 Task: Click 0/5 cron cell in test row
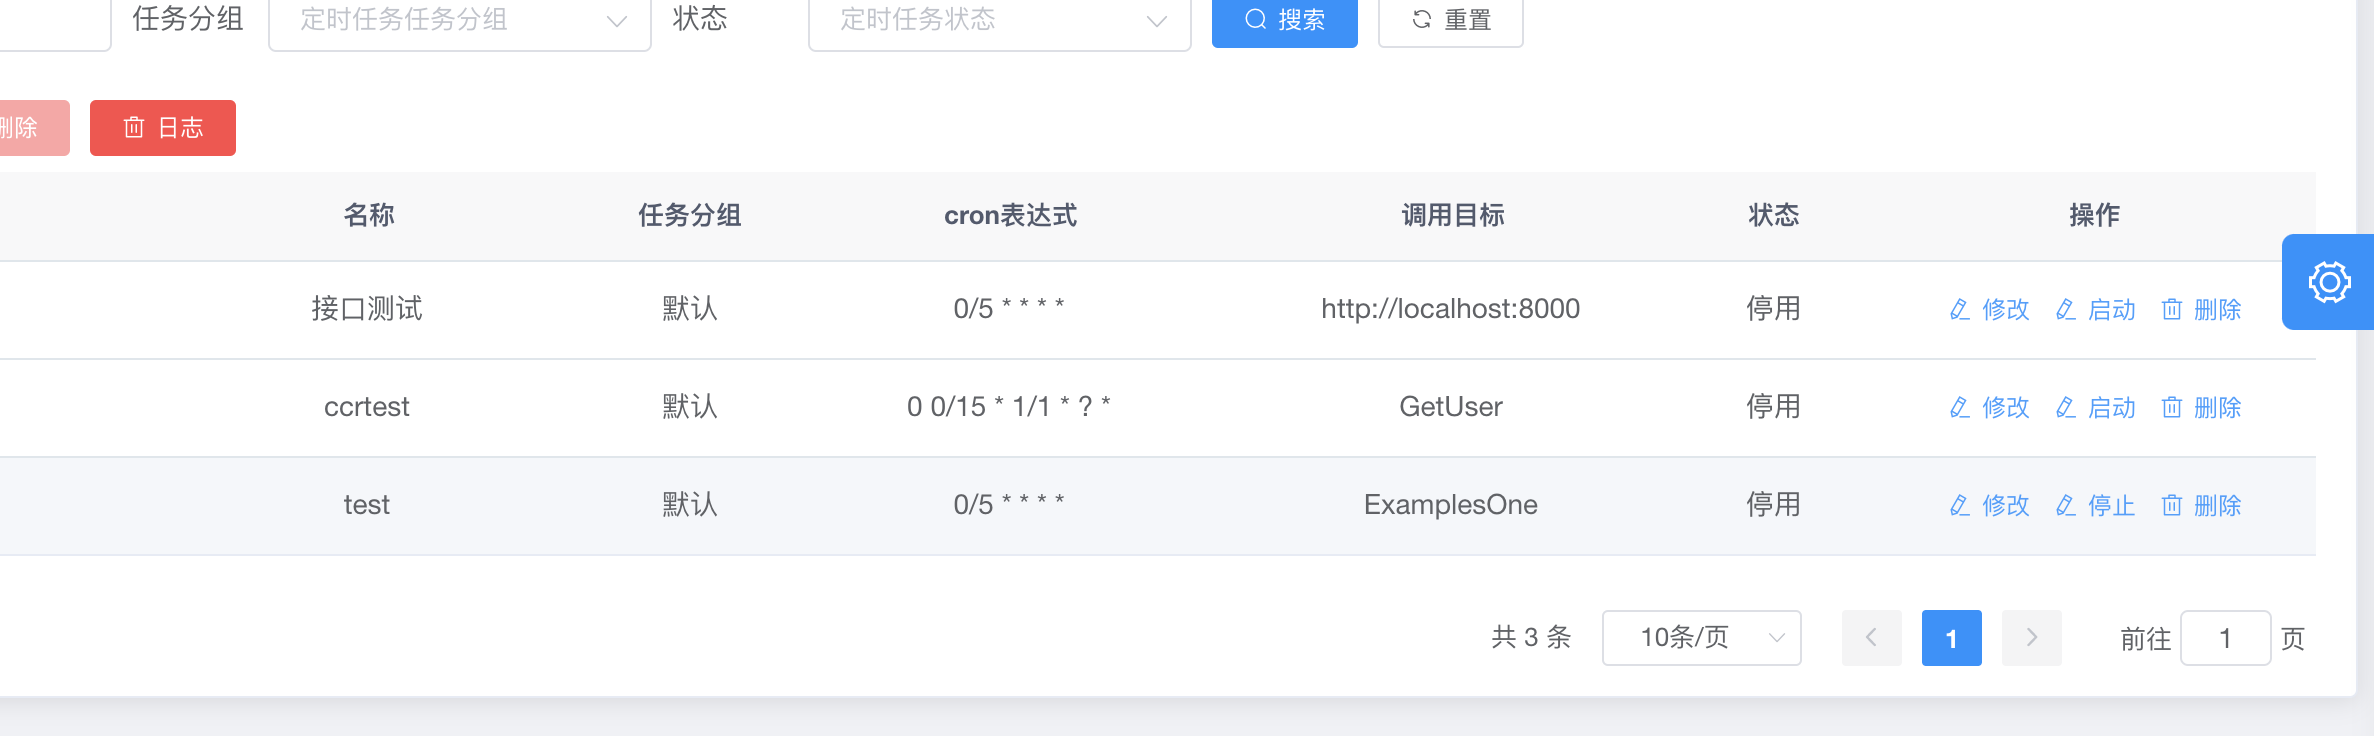[x=1009, y=505]
